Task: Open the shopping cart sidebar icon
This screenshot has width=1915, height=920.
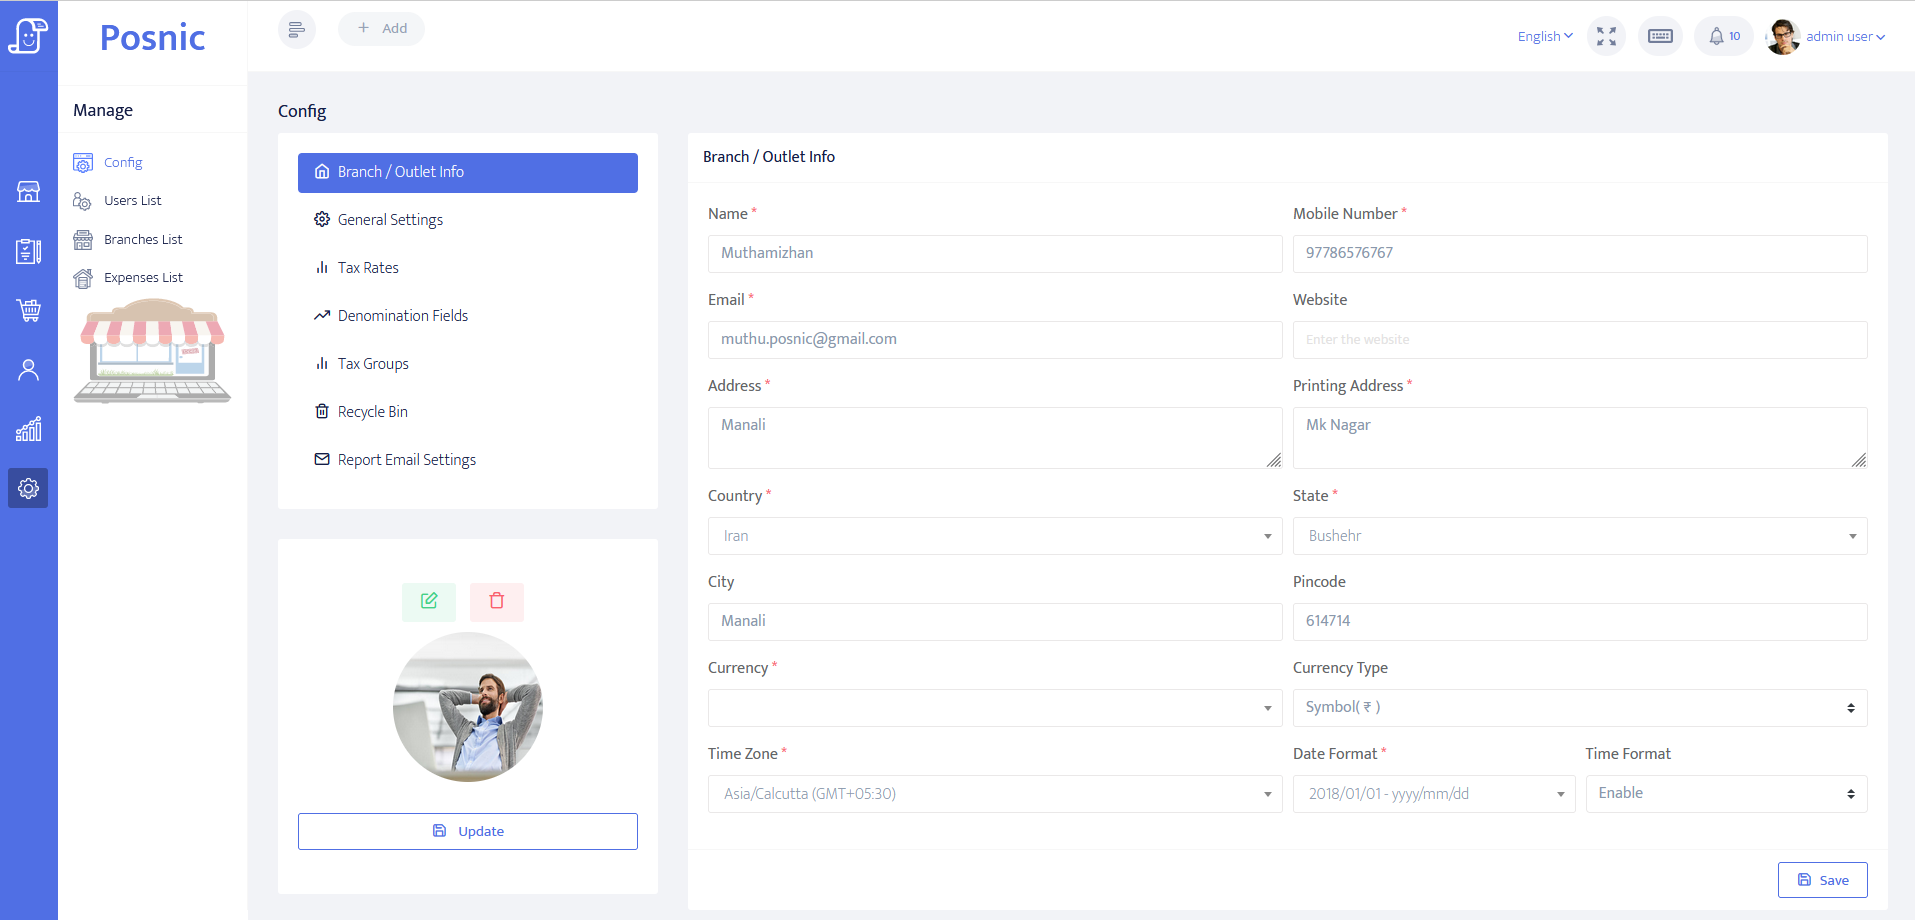Action: tap(28, 310)
